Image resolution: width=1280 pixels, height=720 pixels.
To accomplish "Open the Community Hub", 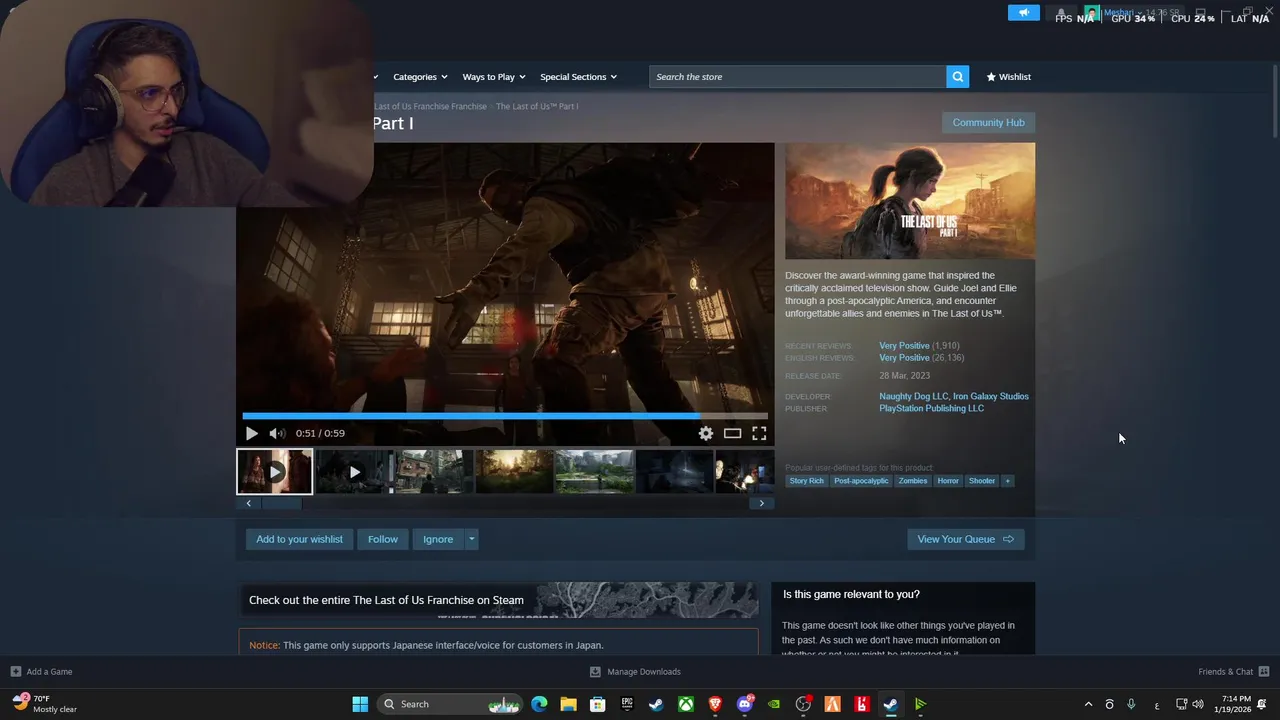I will click(x=988, y=122).
